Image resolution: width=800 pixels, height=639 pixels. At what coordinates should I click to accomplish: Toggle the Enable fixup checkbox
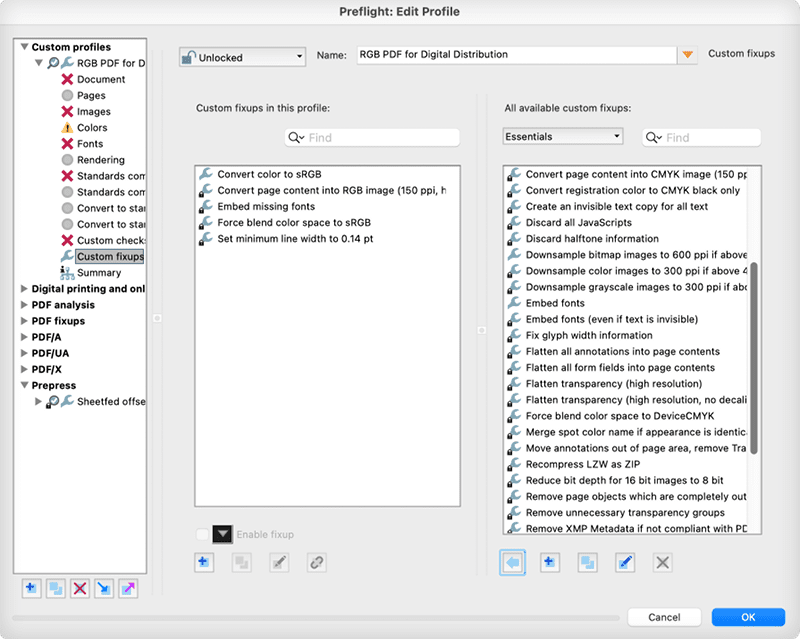[203, 535]
